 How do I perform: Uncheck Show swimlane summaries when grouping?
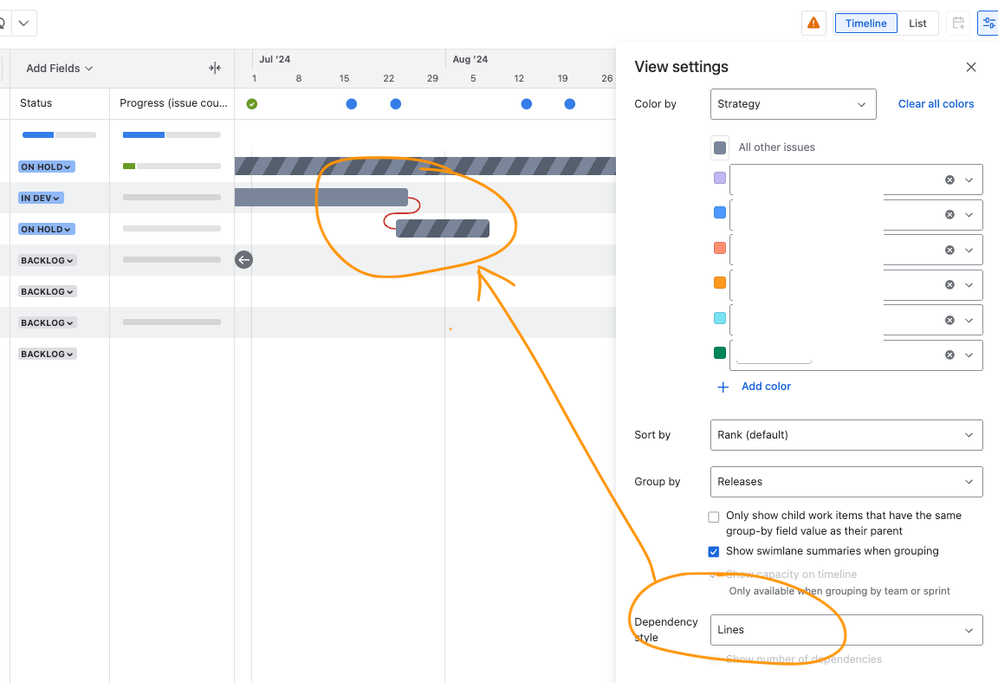pos(713,551)
